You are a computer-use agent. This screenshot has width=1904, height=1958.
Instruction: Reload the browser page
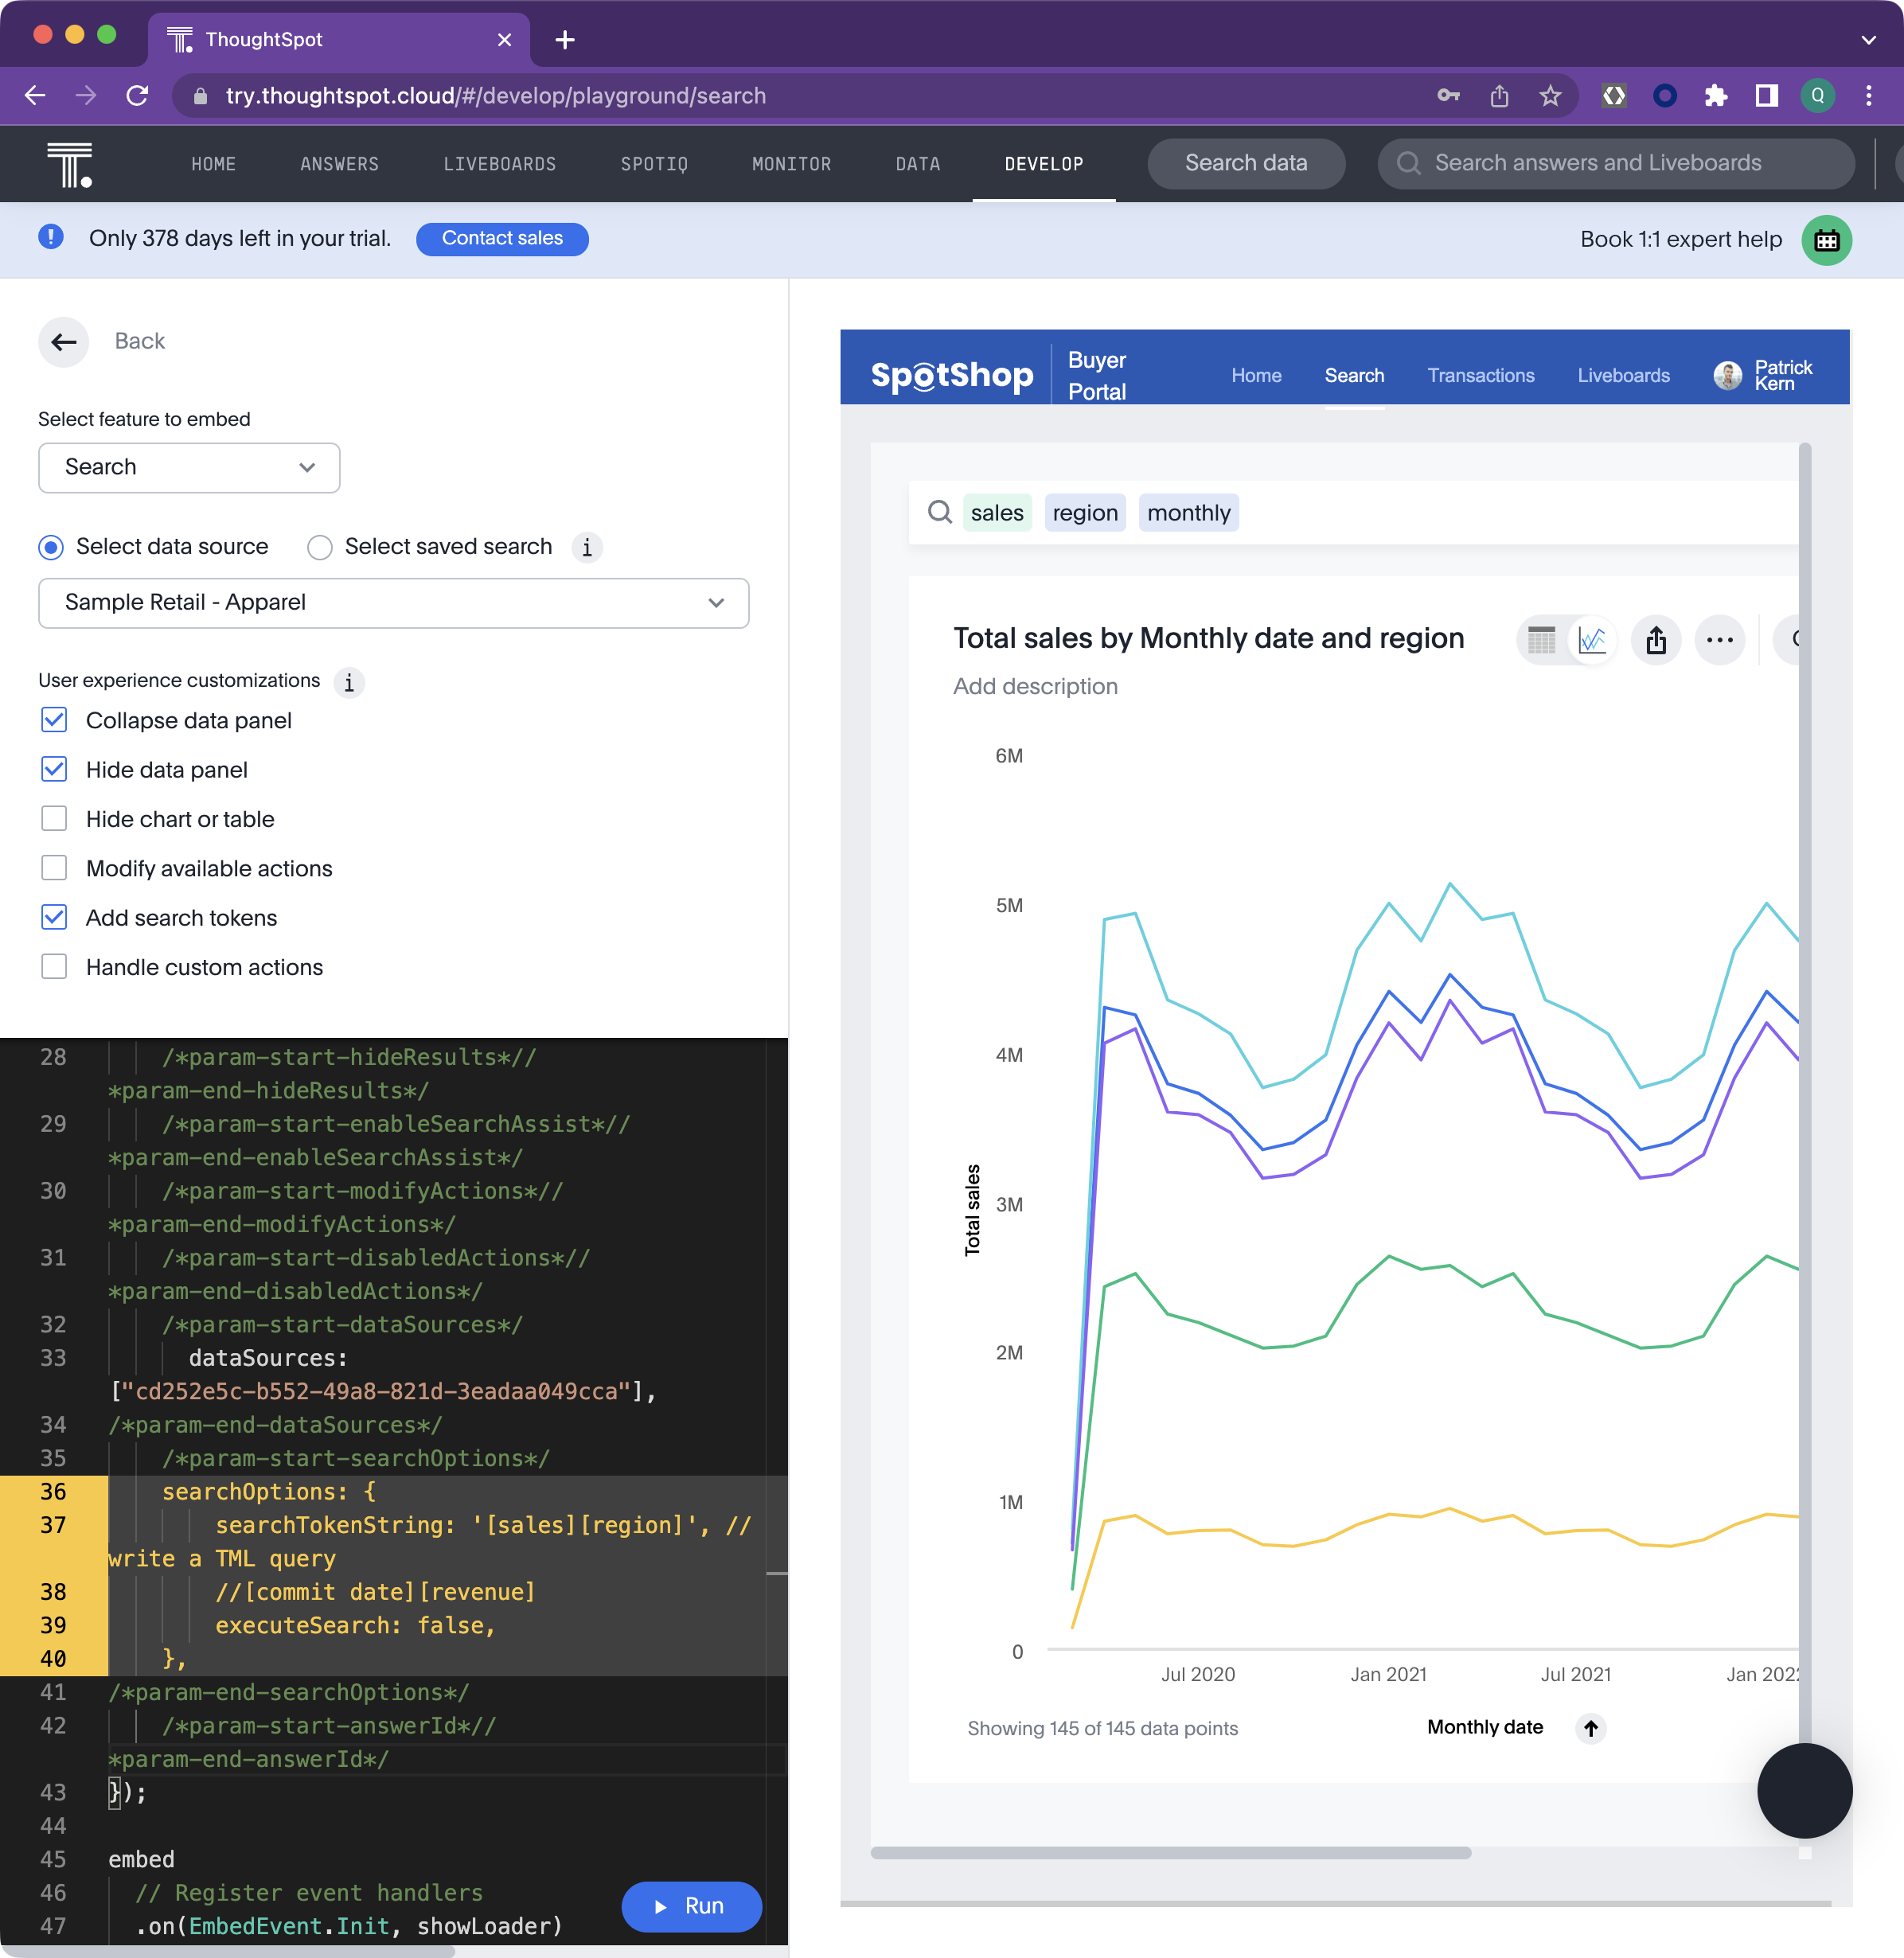click(138, 95)
